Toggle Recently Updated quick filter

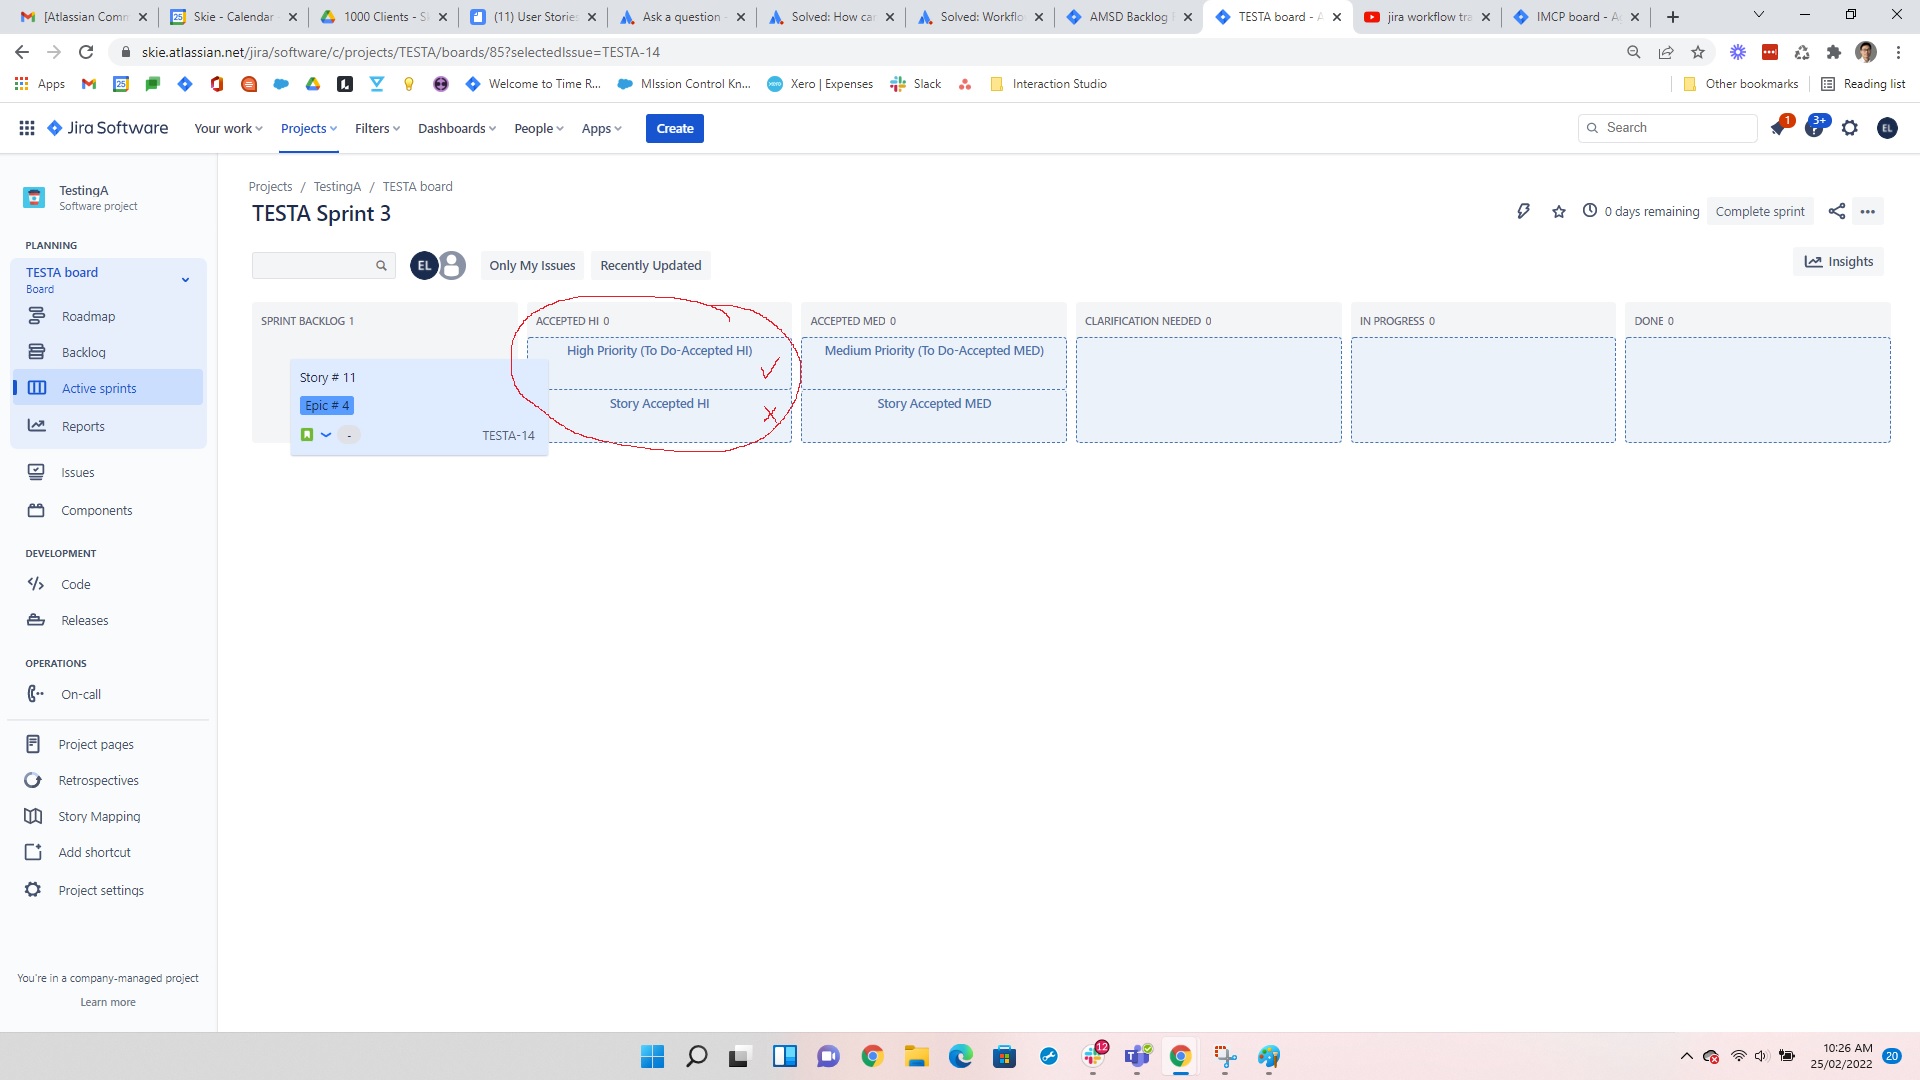point(650,265)
